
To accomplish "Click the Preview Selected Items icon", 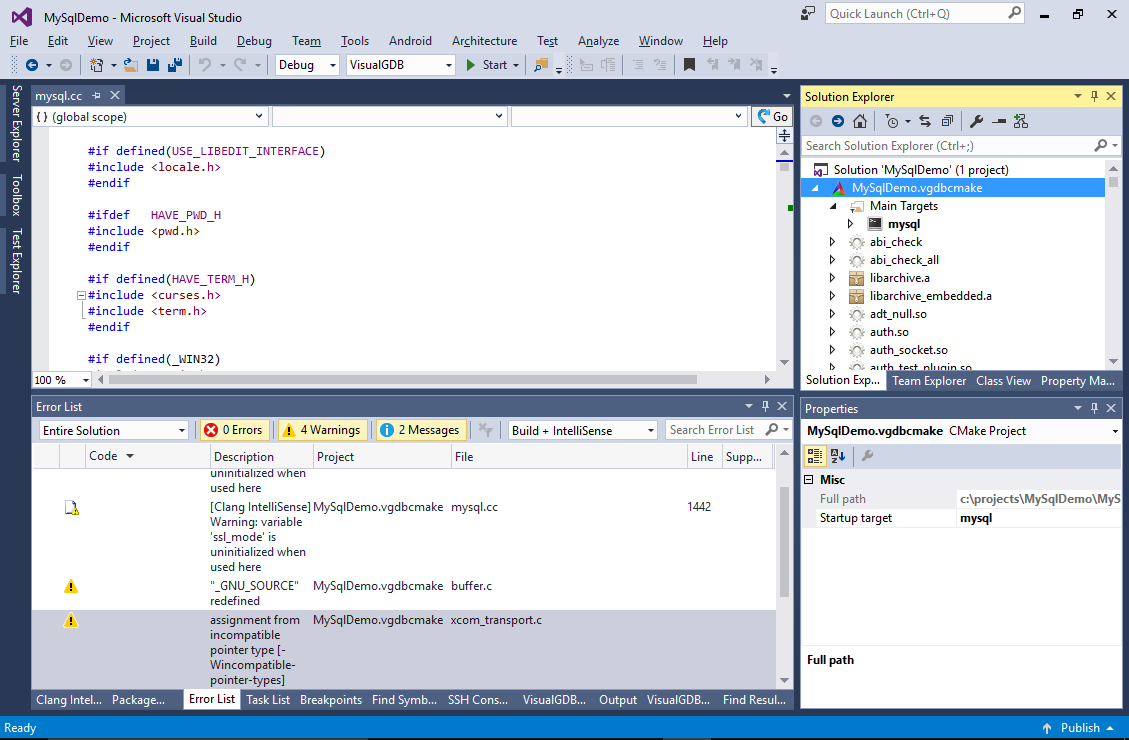I will (x=999, y=121).
